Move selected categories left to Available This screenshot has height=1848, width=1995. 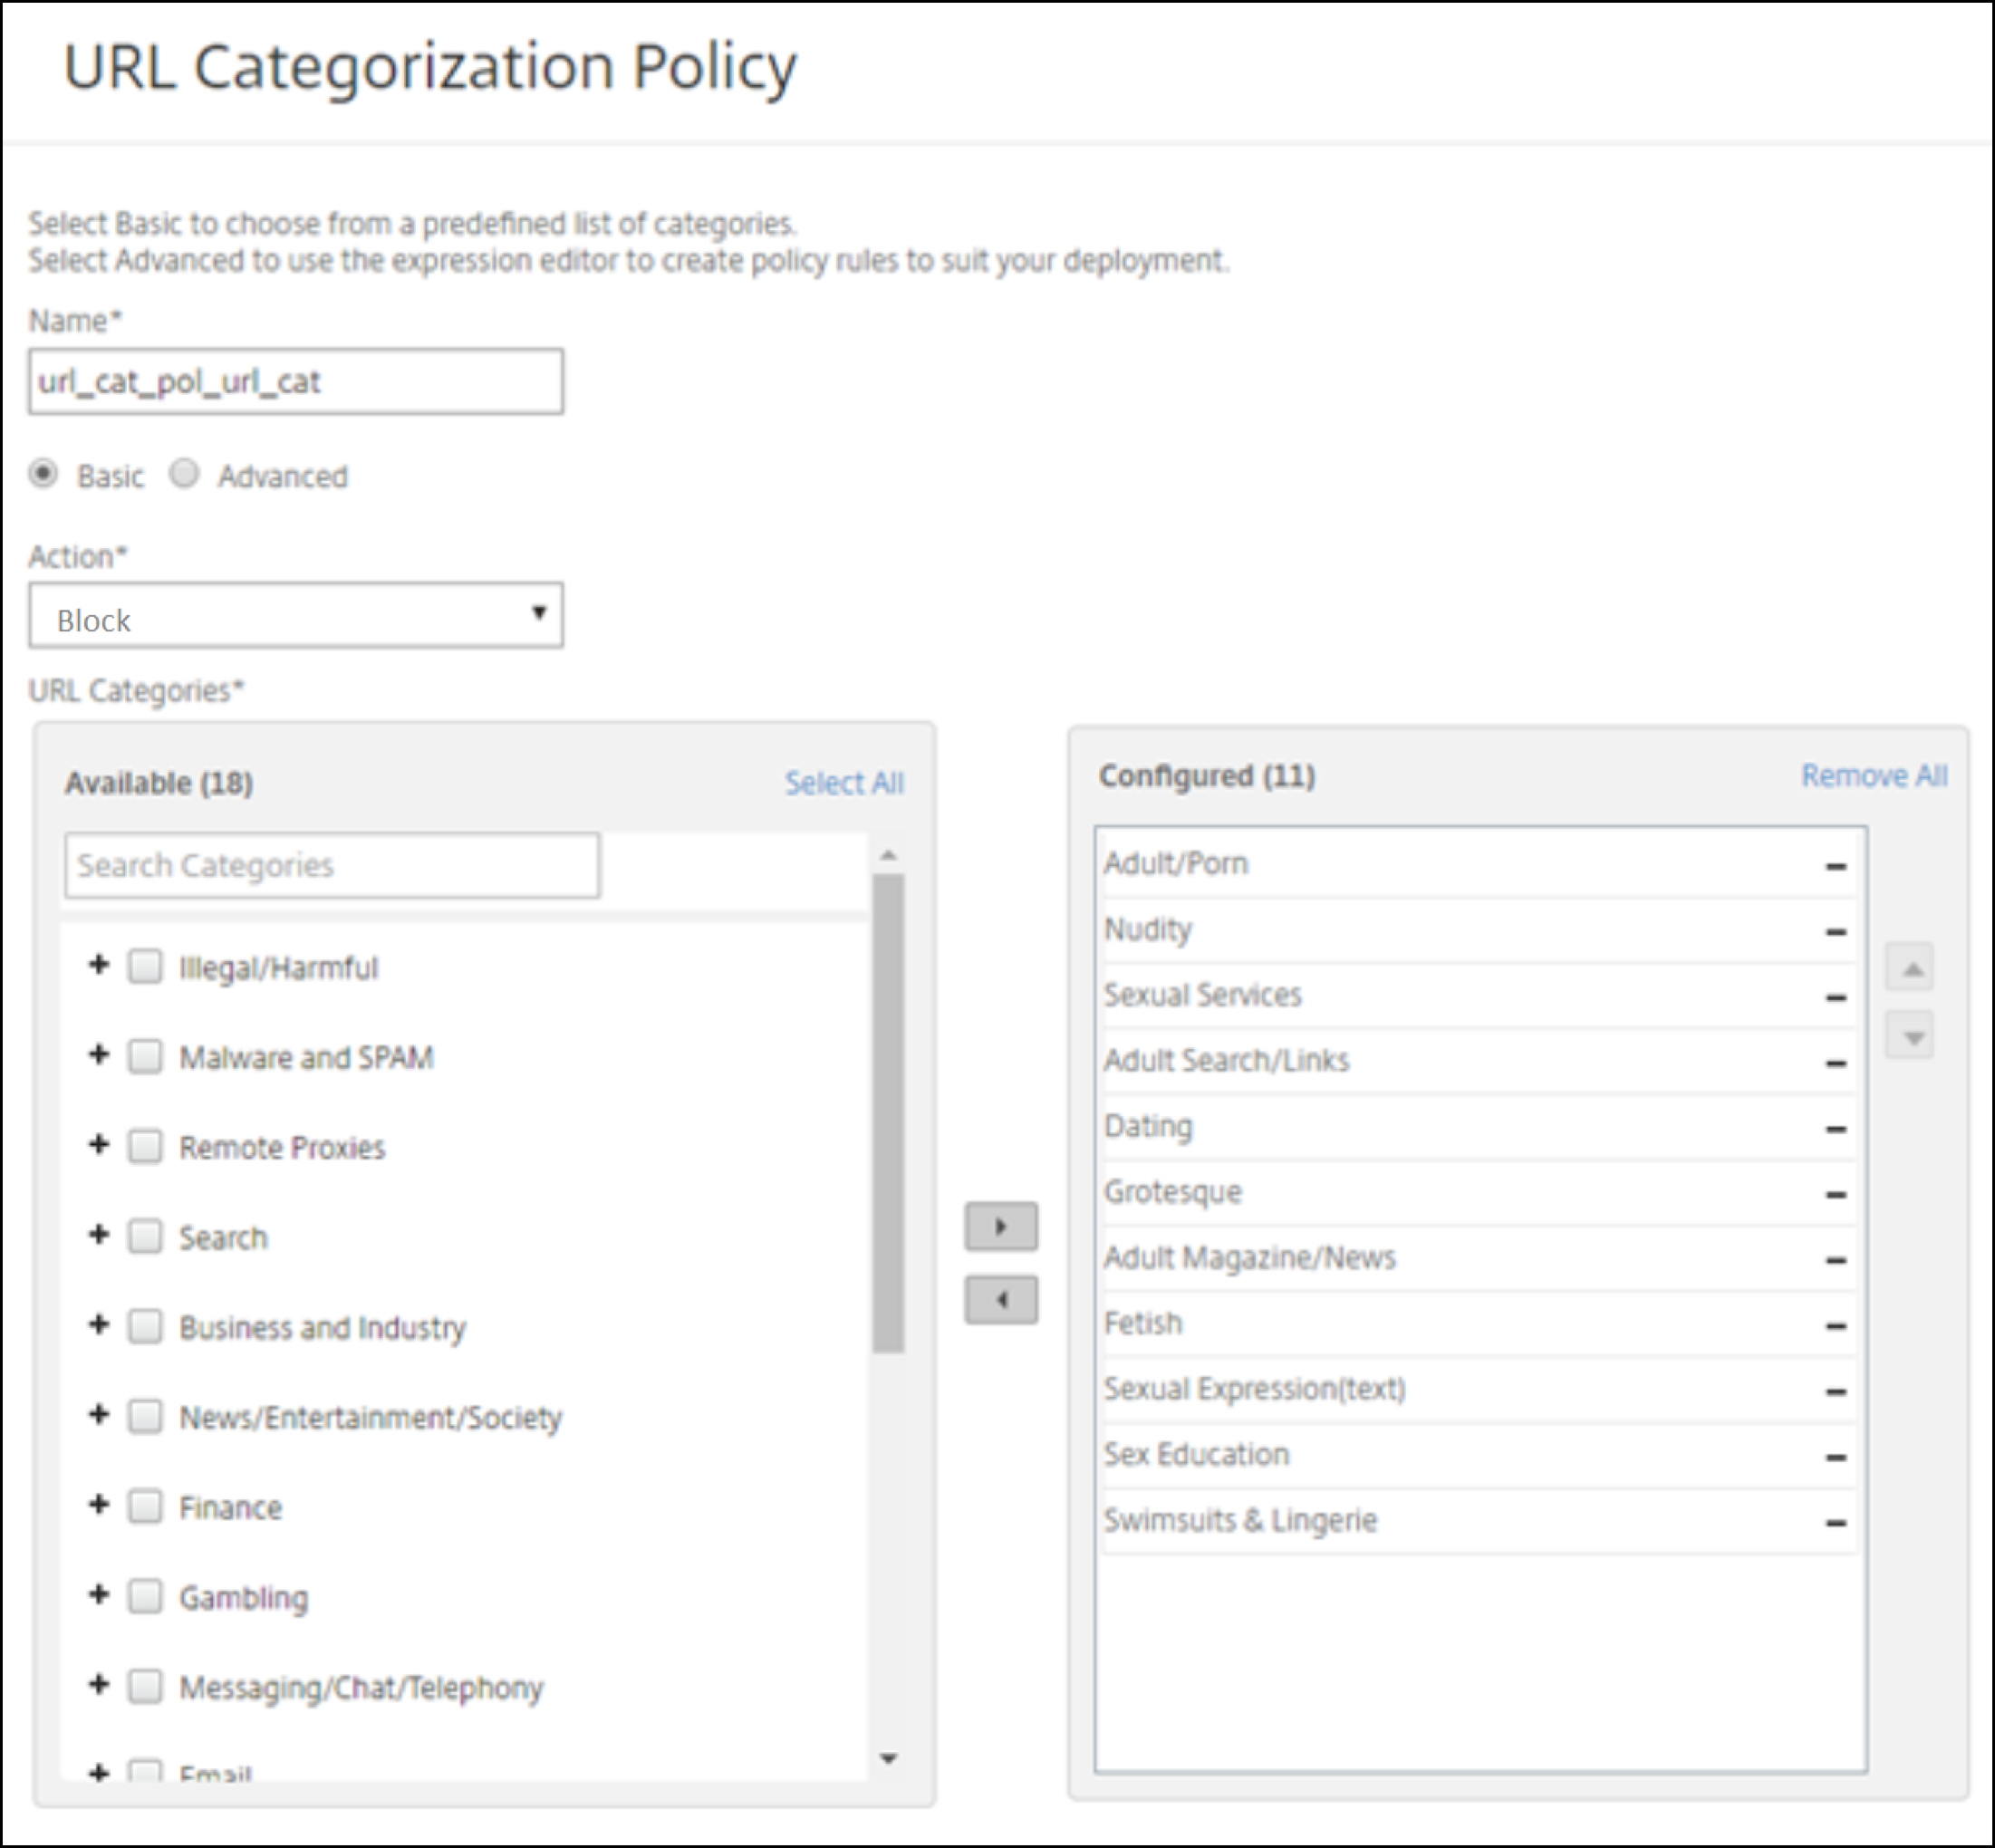pos(1001,1300)
